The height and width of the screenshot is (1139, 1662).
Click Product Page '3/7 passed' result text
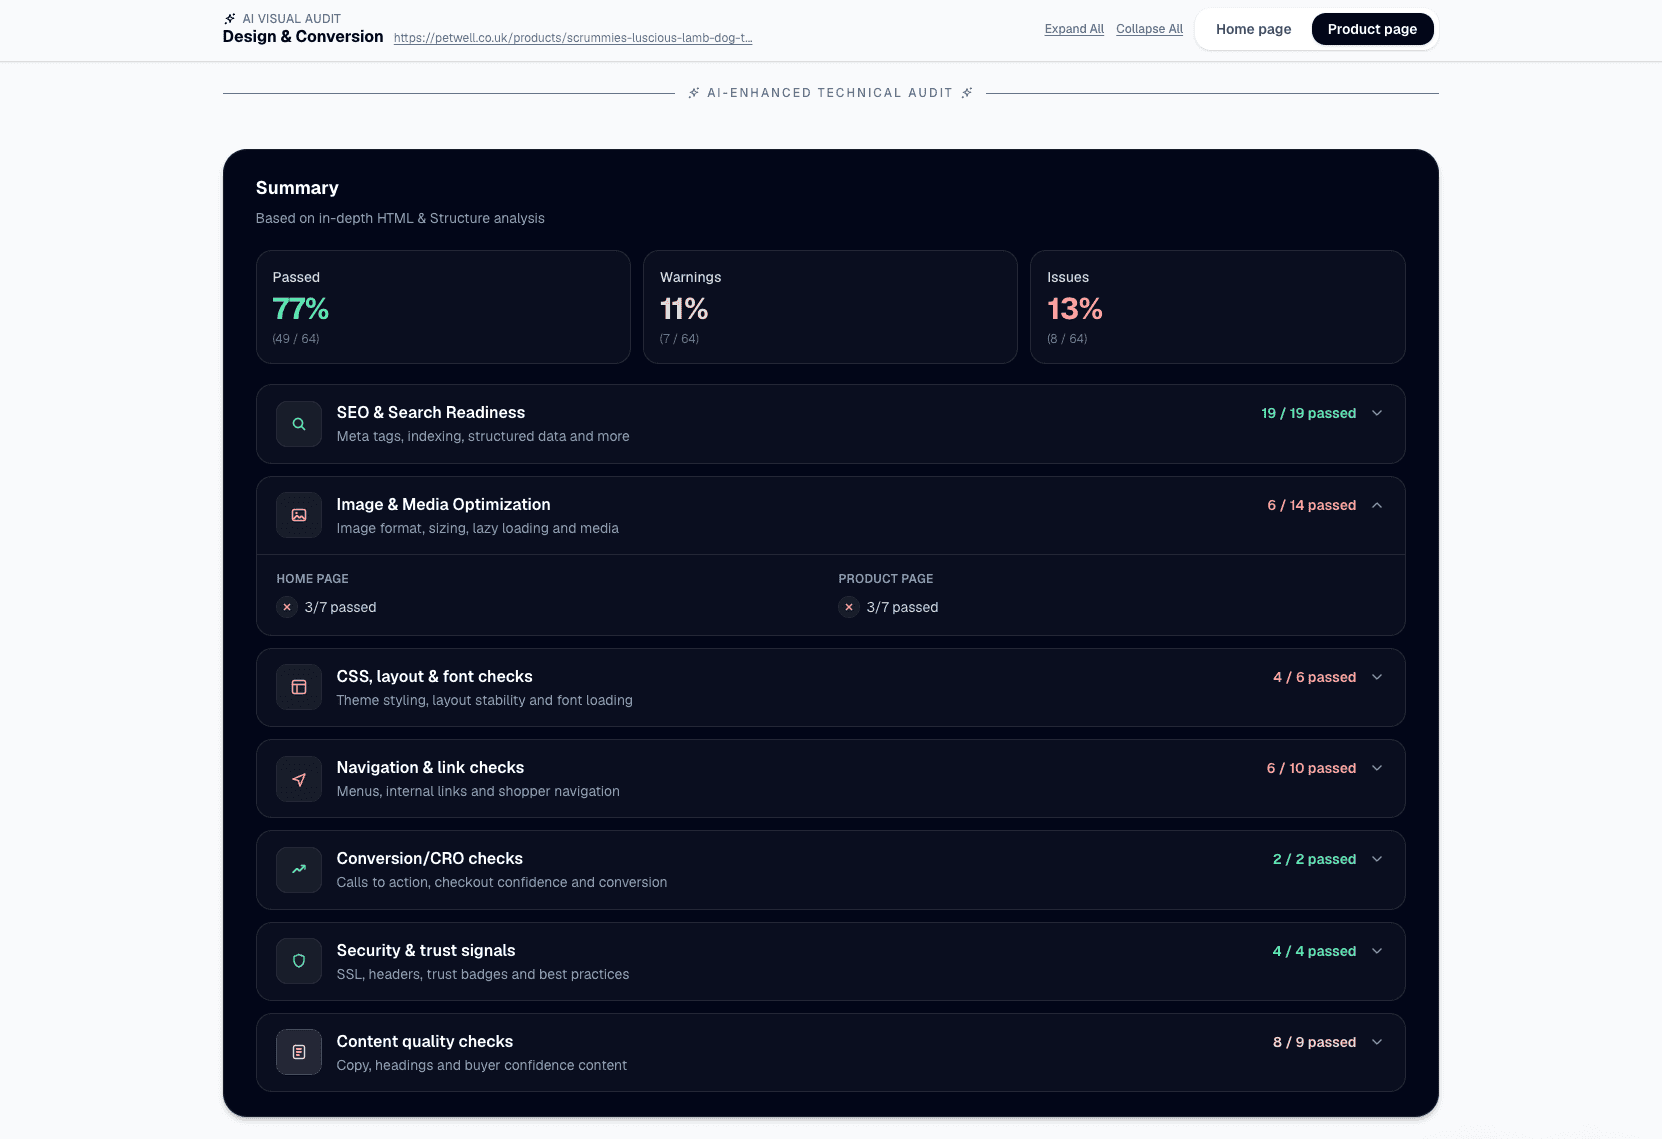[x=902, y=607]
